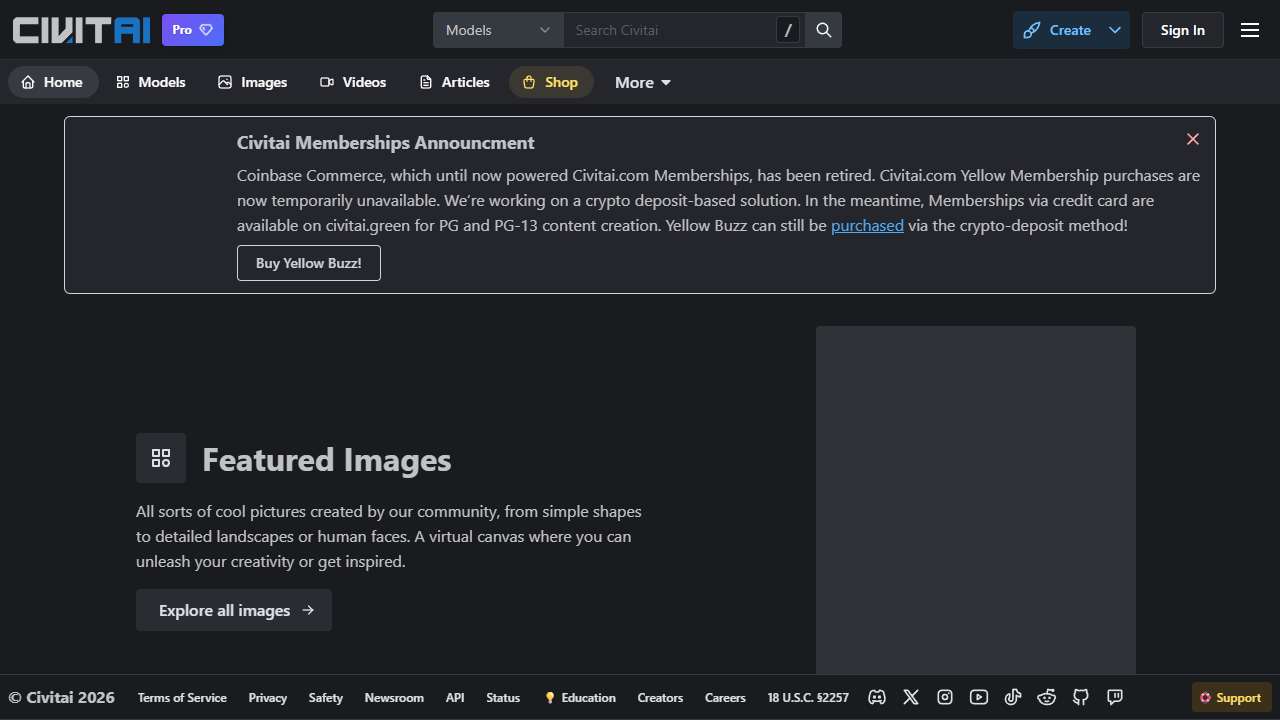Expand the More navigation menu

(x=643, y=82)
